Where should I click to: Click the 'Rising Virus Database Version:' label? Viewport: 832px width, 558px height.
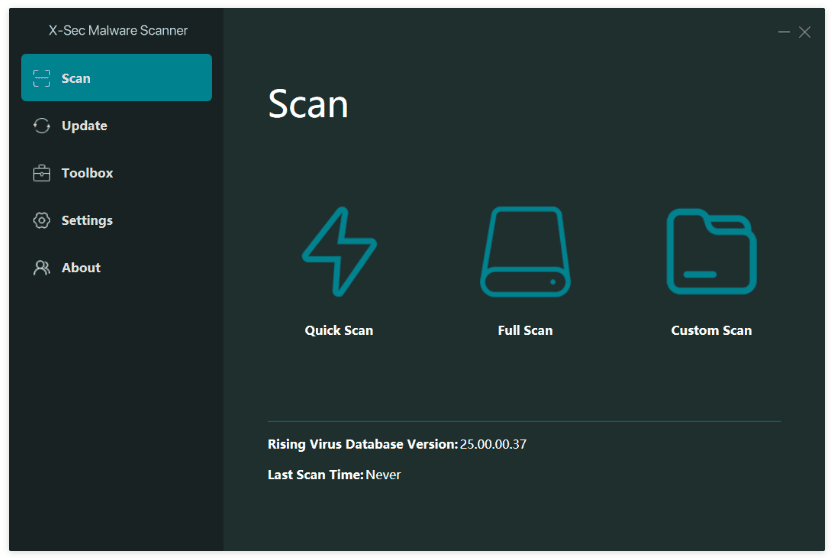362,444
